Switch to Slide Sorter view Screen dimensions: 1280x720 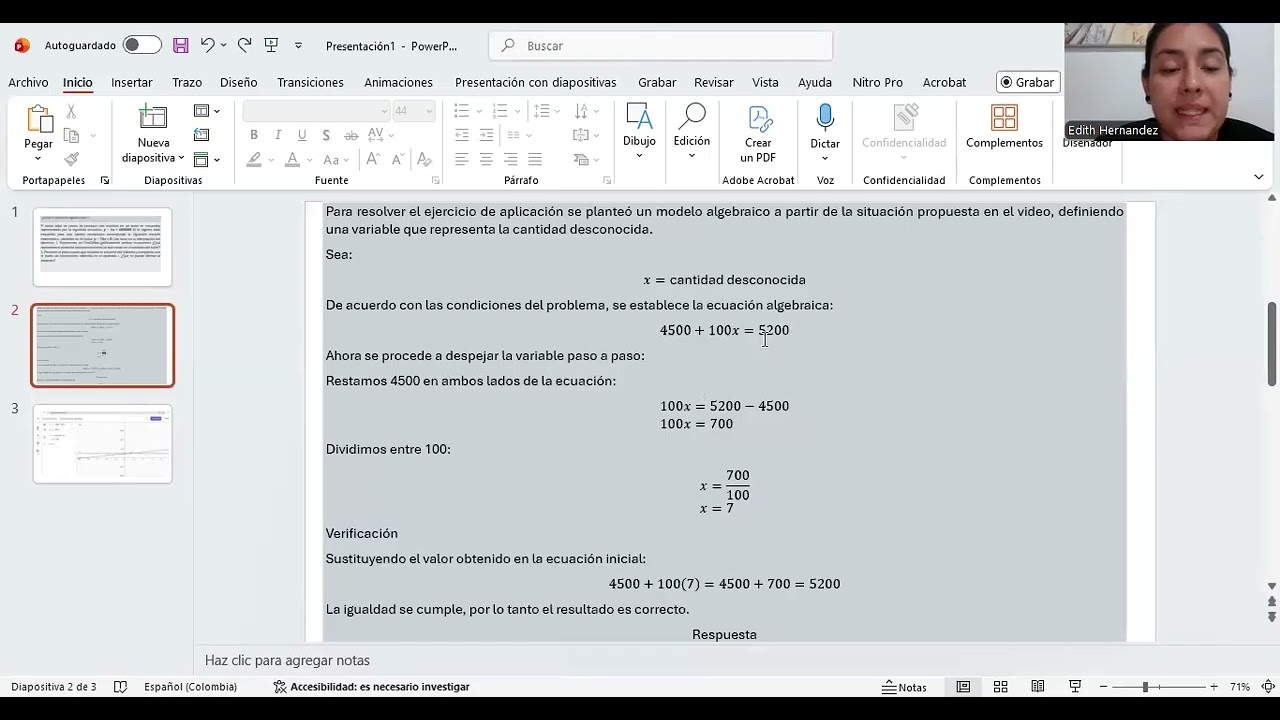tap(1000, 687)
